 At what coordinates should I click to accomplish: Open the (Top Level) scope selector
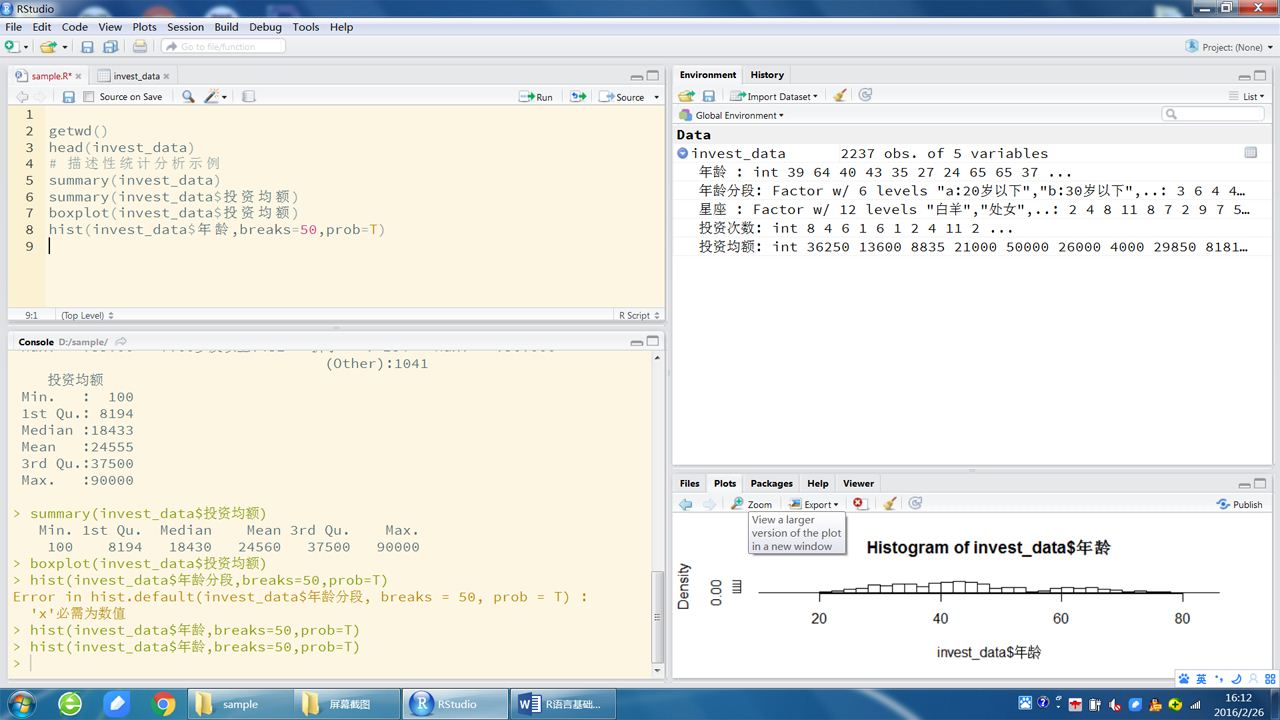(x=87, y=315)
